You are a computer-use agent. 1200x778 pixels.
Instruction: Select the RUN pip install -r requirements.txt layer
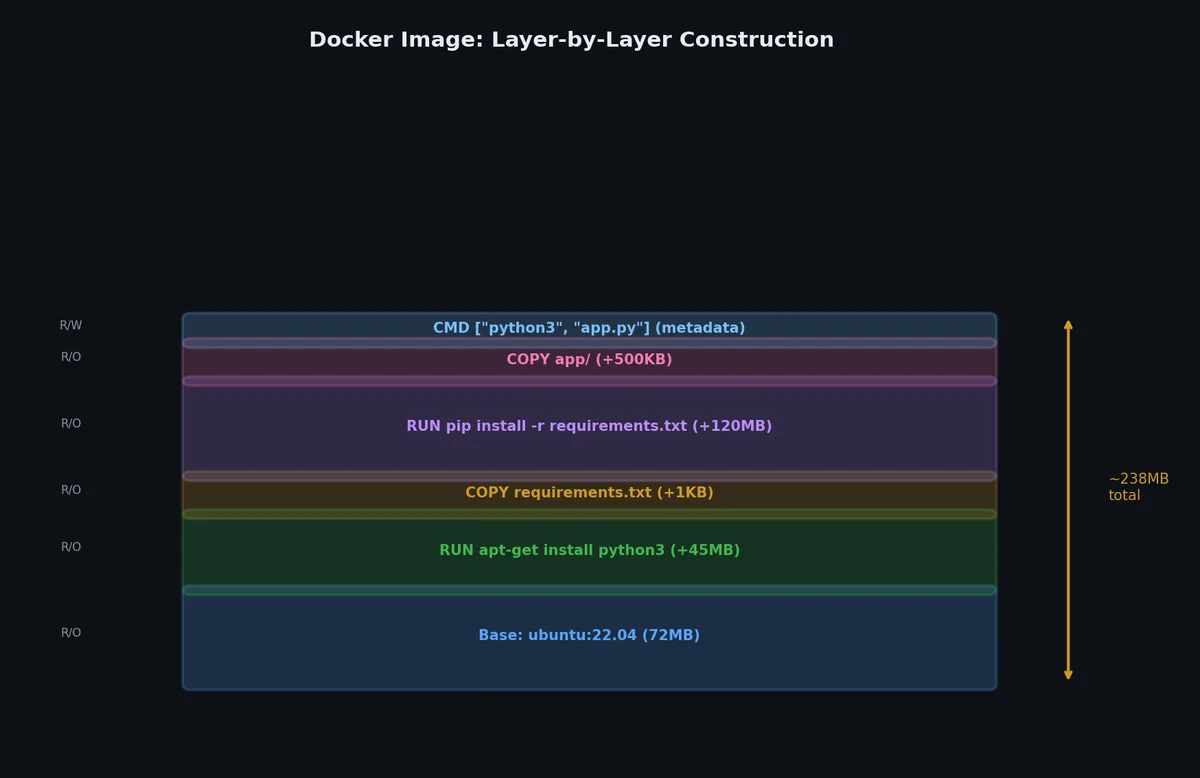coord(589,428)
